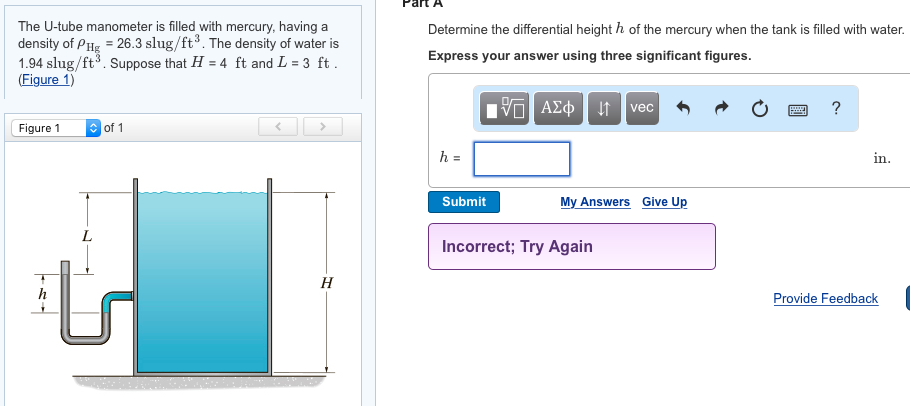Screen dimensions: 910x406
Task: Open the question mark help
Action: click(x=836, y=108)
